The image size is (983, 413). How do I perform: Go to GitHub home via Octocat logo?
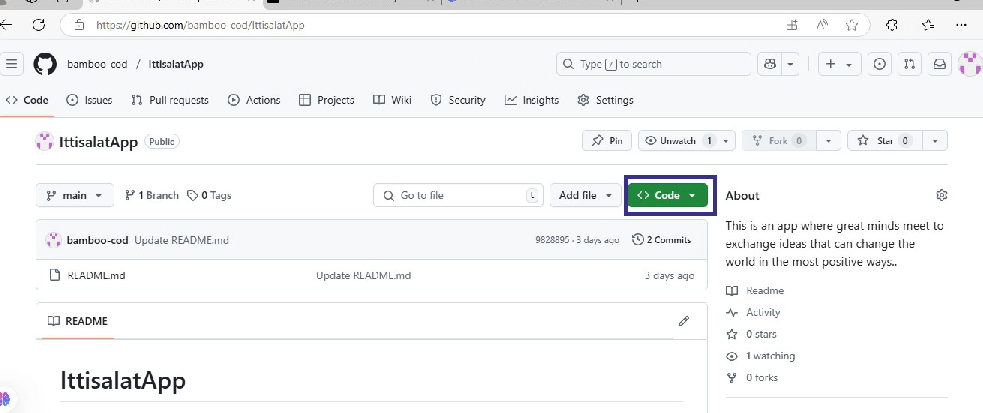point(45,64)
